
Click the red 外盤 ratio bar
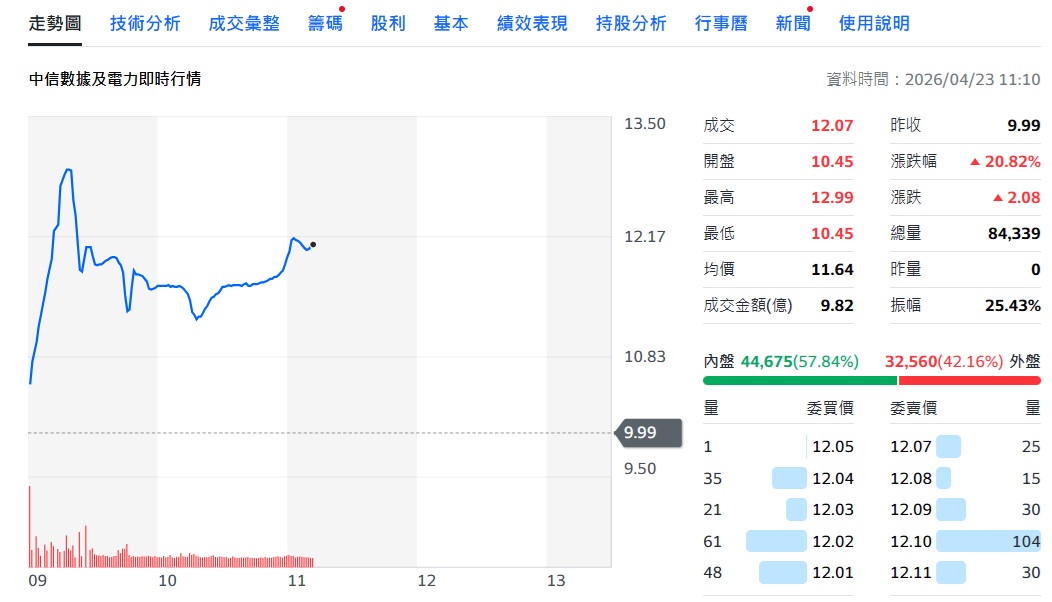tap(969, 380)
